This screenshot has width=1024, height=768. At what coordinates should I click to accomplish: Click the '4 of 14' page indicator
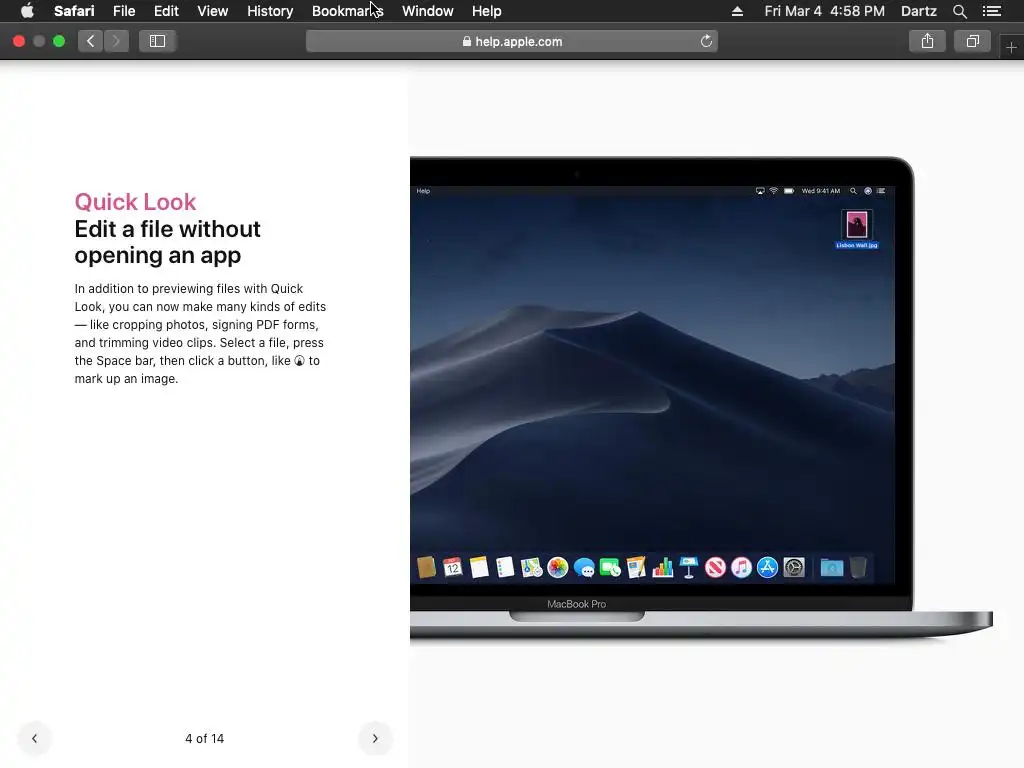pos(204,739)
